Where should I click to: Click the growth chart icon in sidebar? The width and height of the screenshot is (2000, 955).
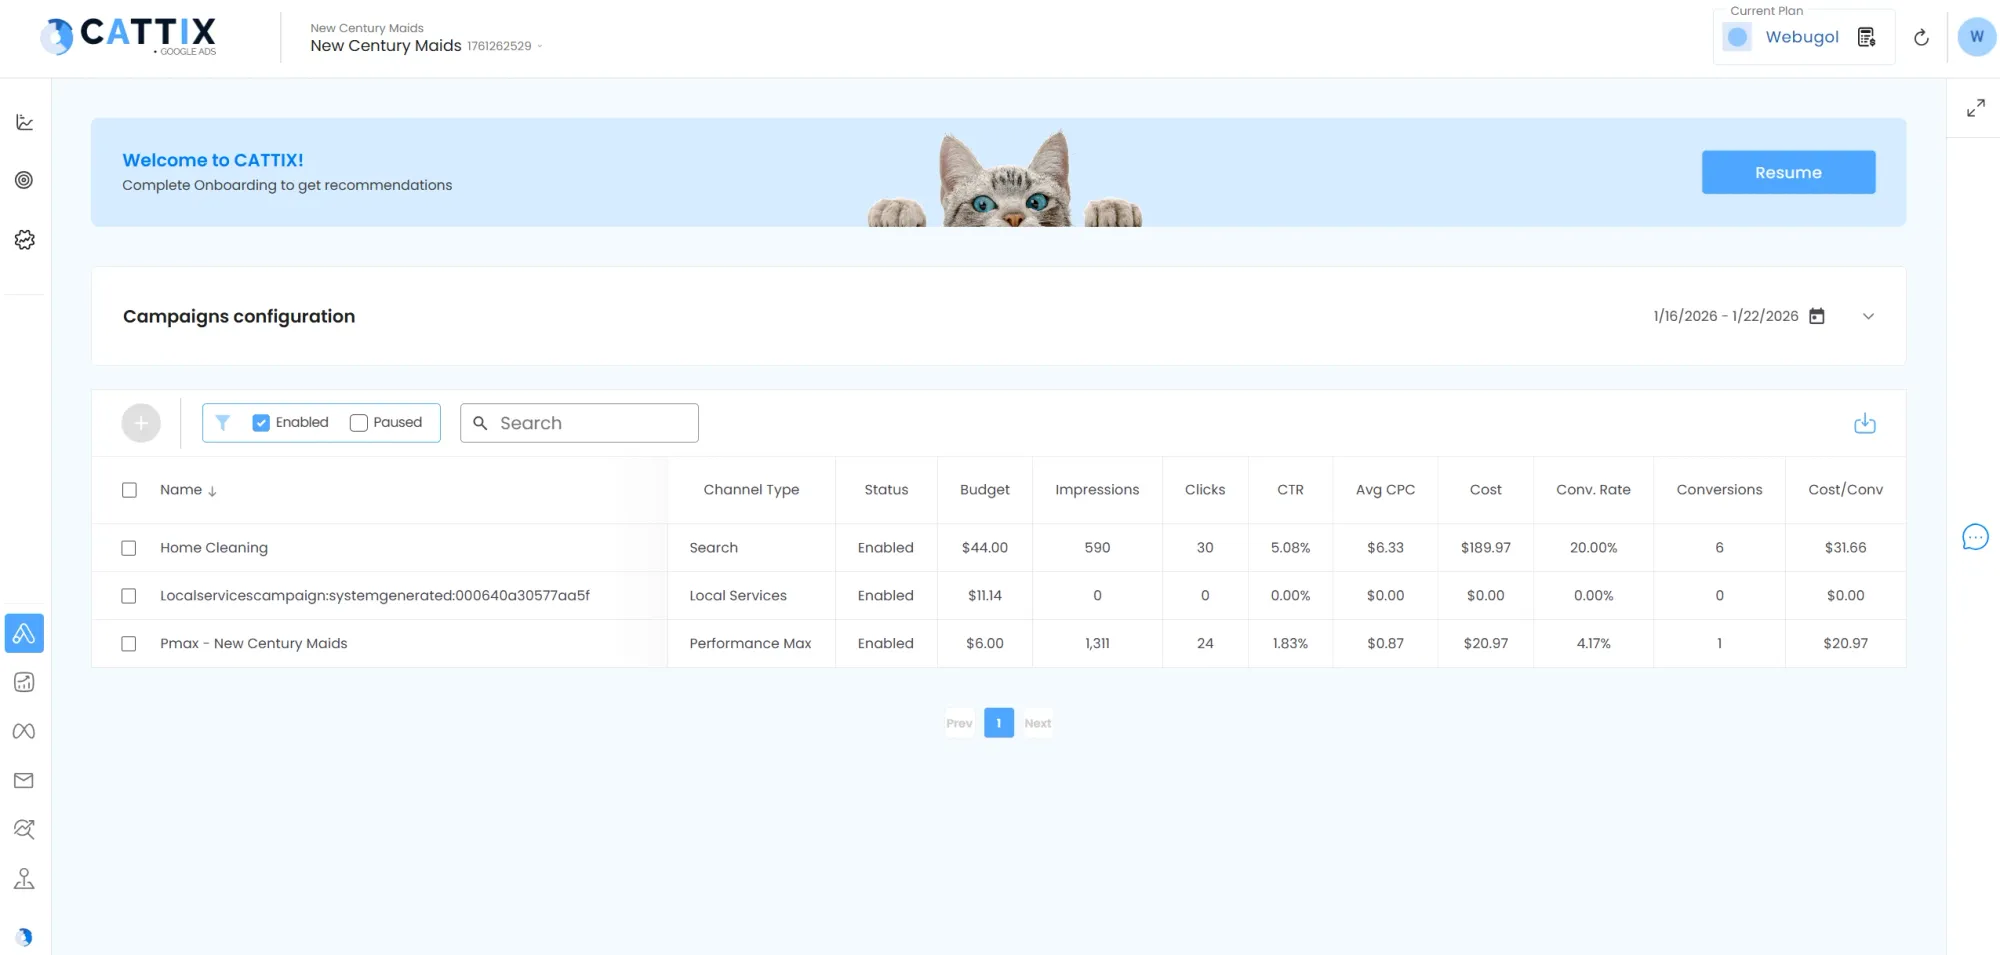tap(24, 829)
